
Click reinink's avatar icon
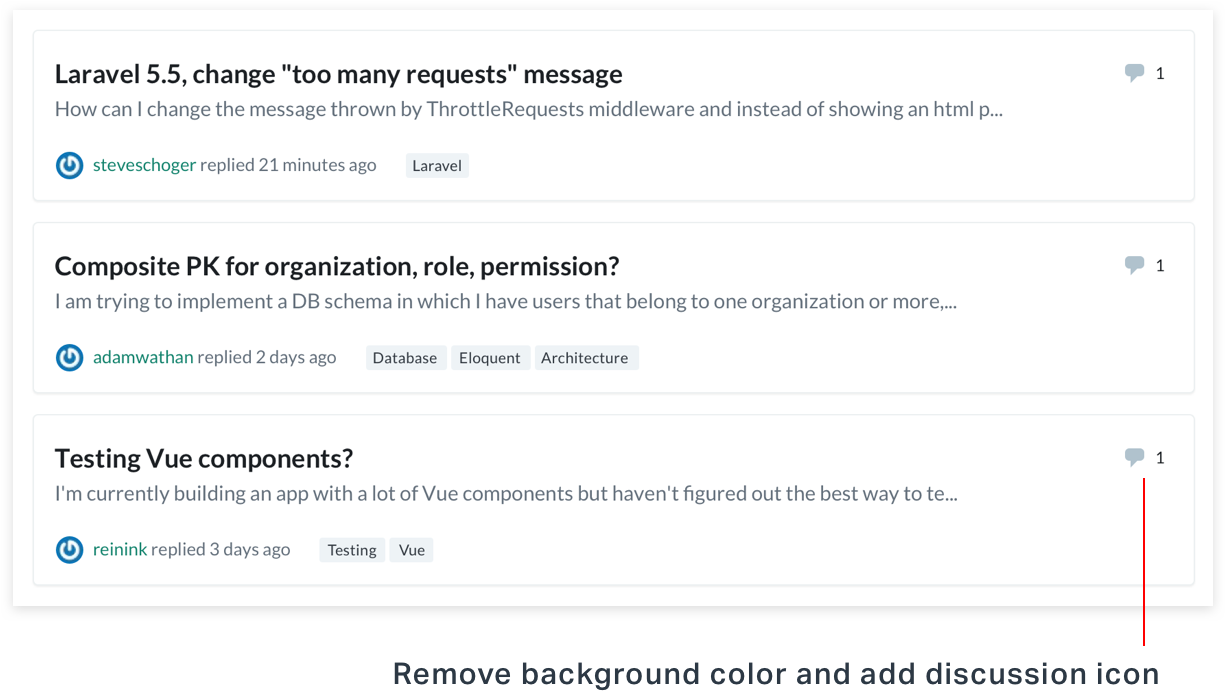point(69,549)
